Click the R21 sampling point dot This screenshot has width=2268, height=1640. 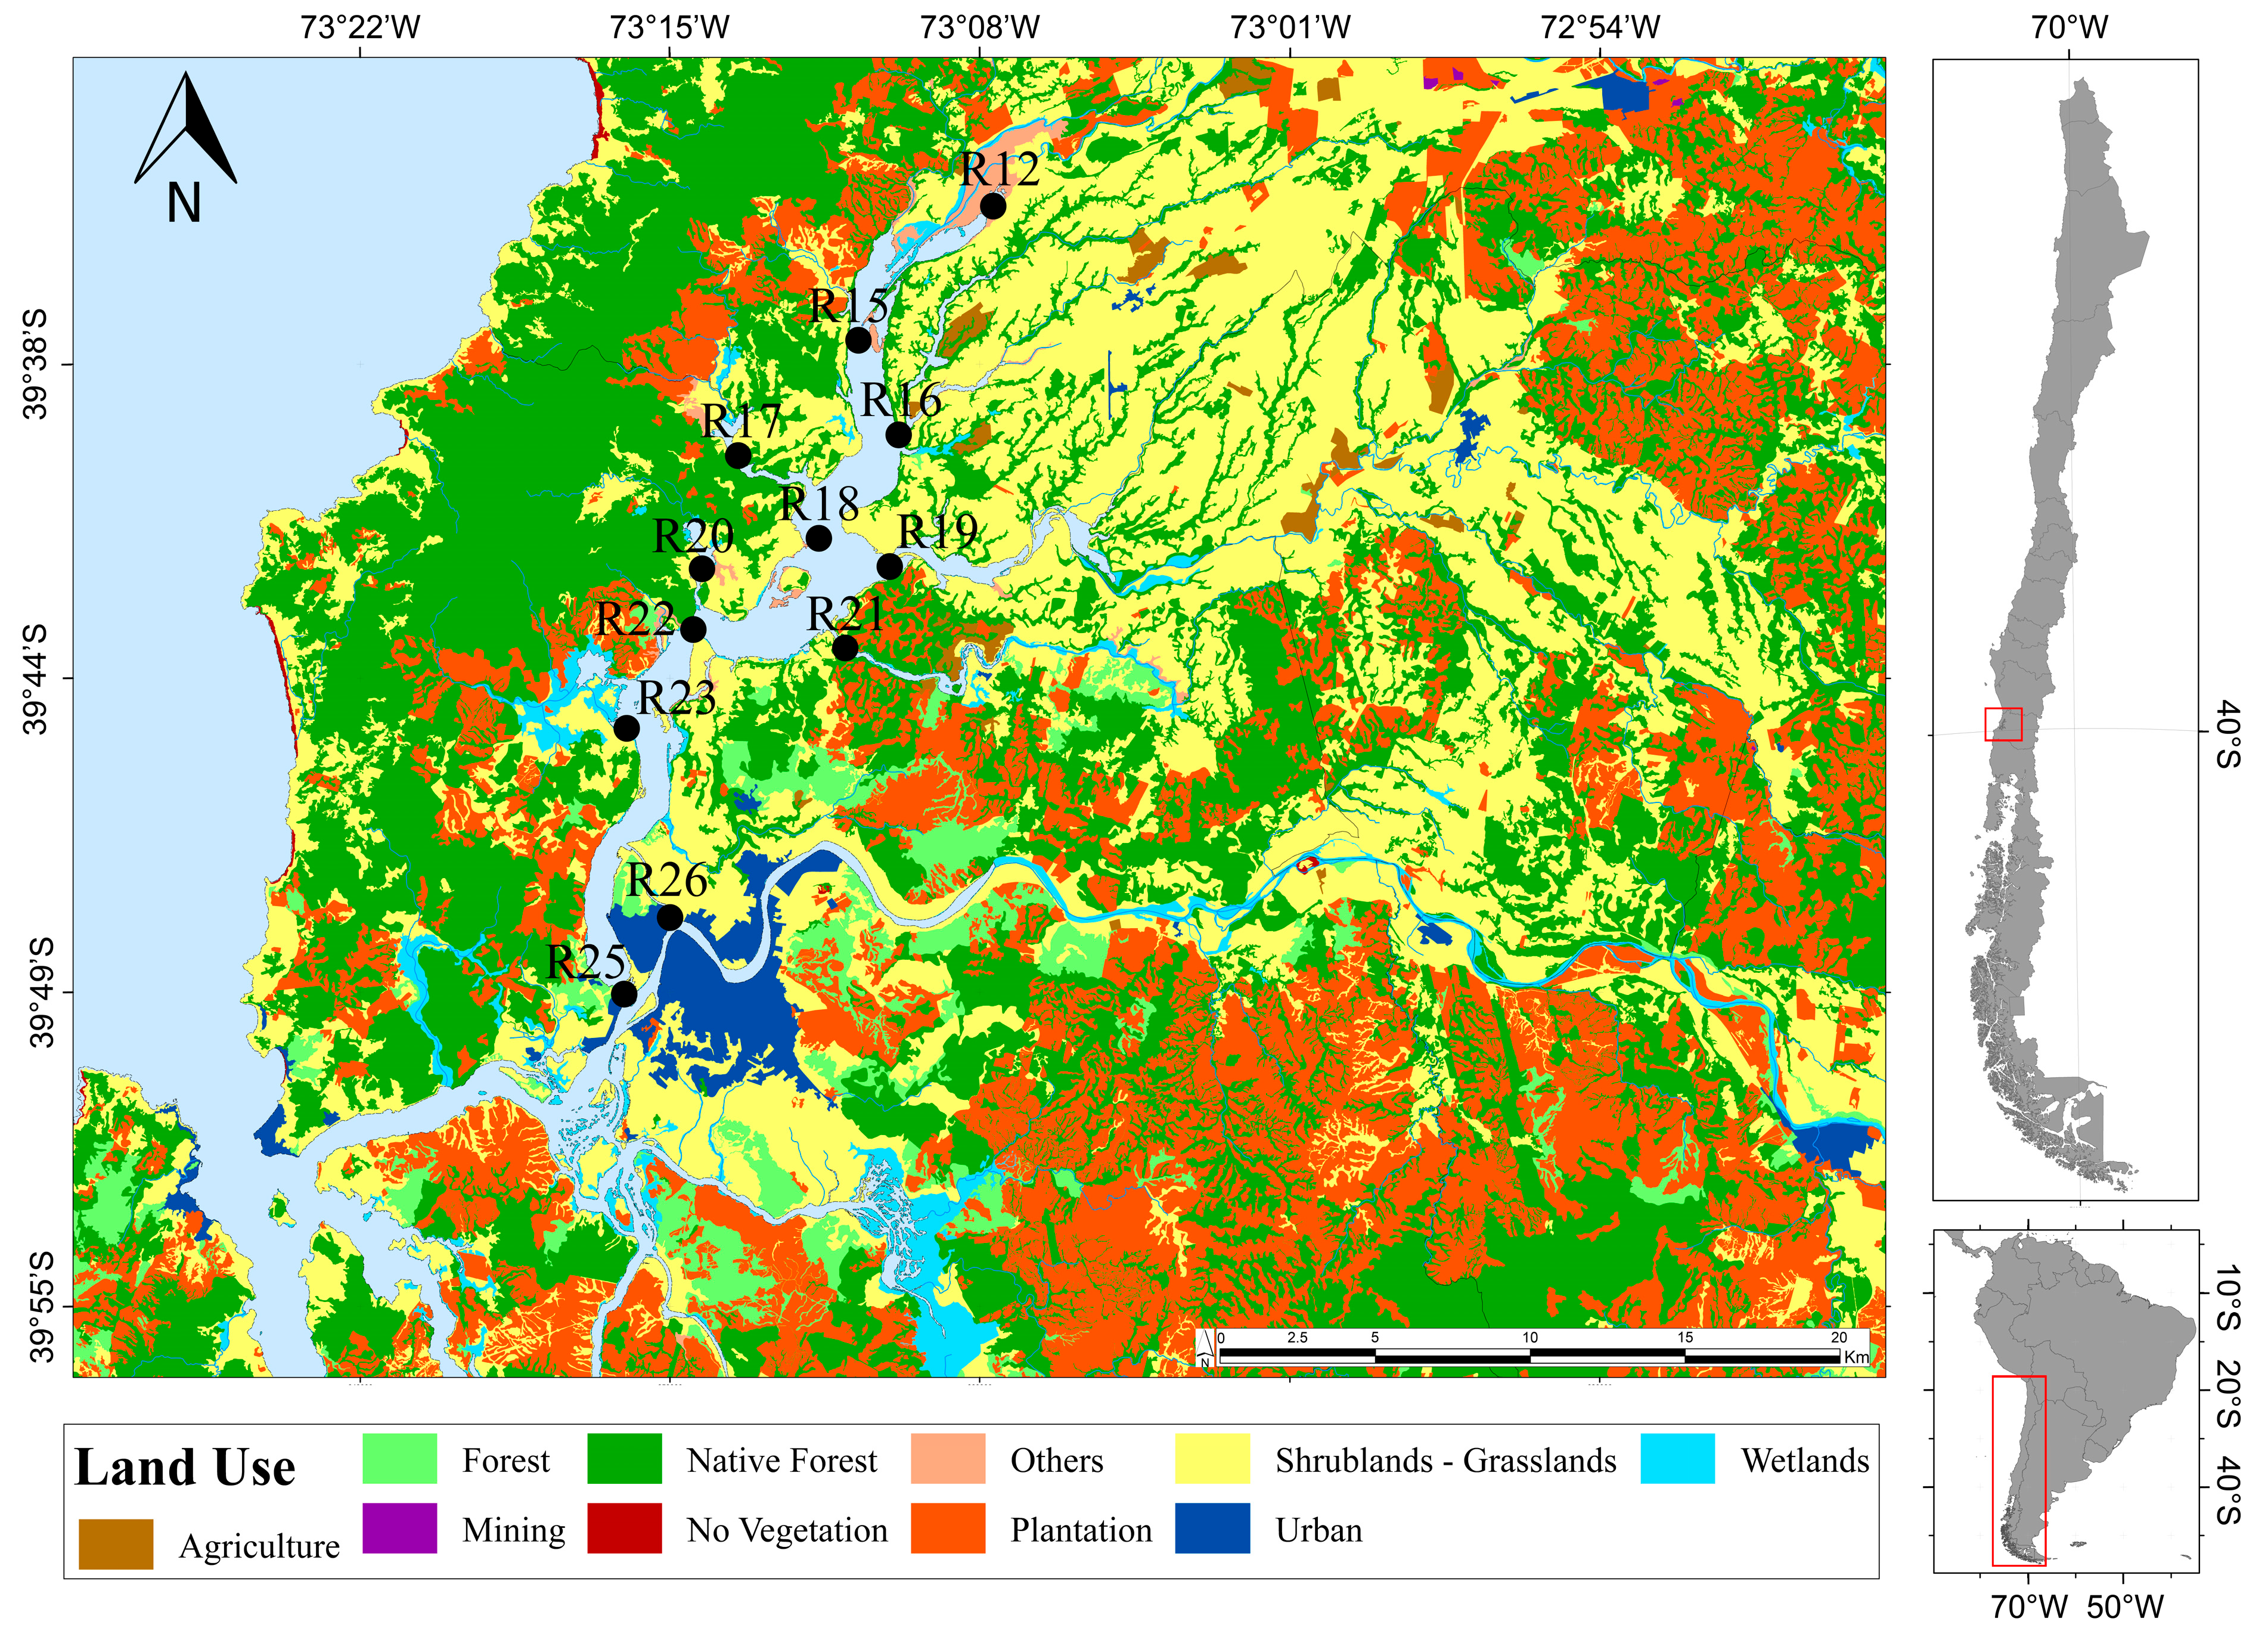pos(845,648)
